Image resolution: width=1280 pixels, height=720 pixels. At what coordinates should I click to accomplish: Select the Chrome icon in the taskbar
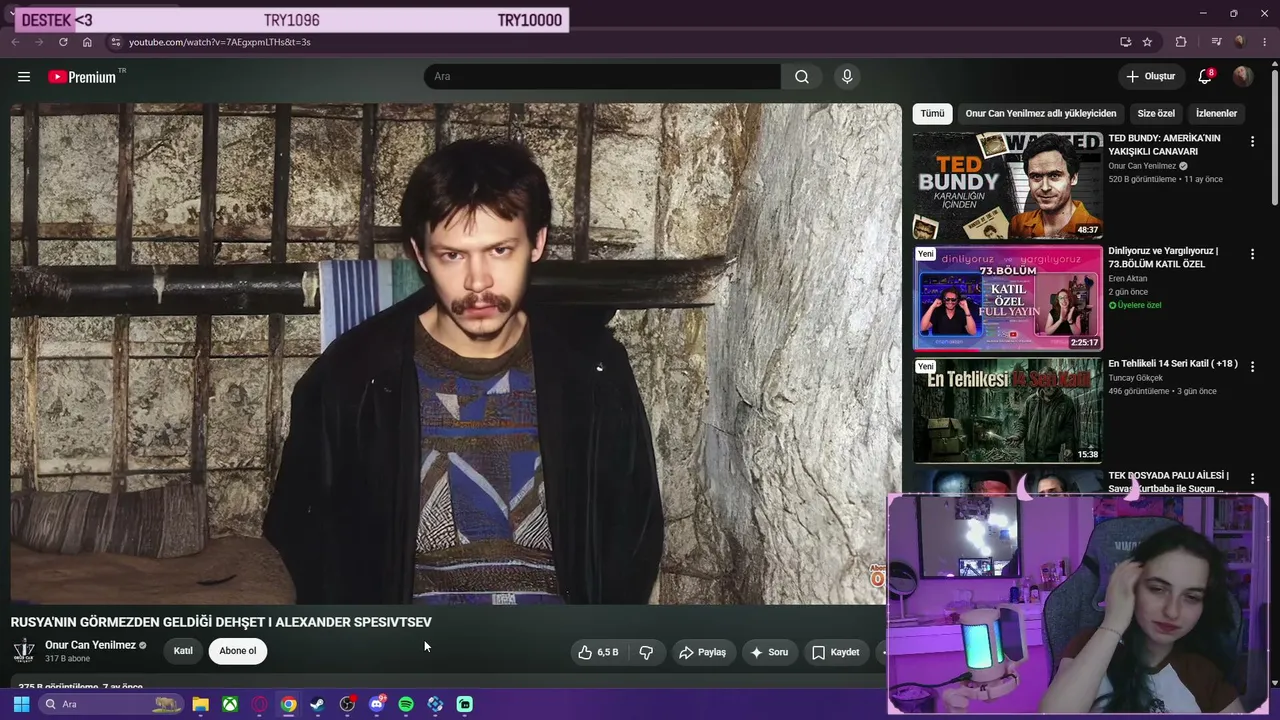click(x=288, y=704)
